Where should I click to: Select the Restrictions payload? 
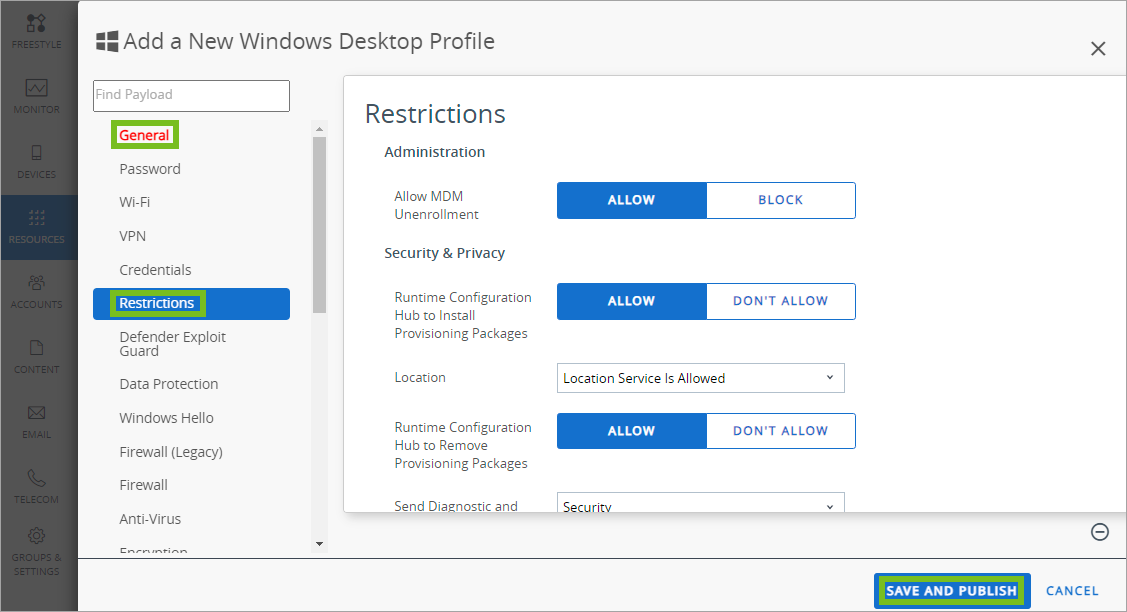(191, 303)
